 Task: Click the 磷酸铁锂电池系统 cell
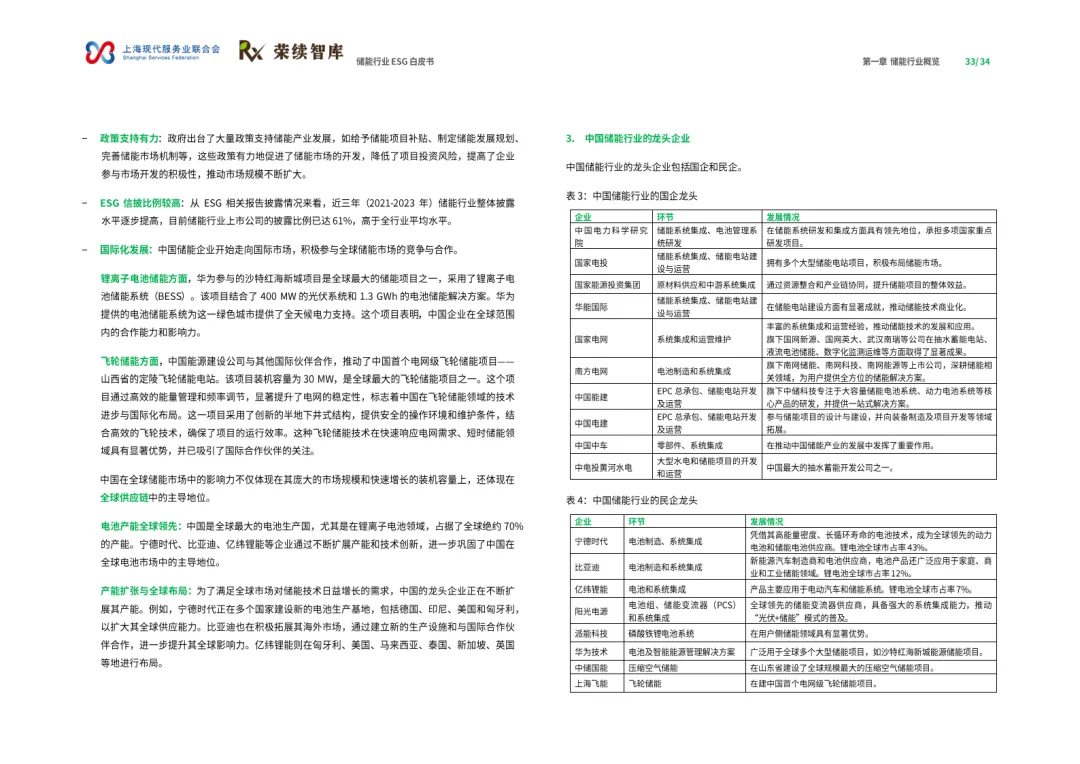pyautogui.click(x=685, y=633)
